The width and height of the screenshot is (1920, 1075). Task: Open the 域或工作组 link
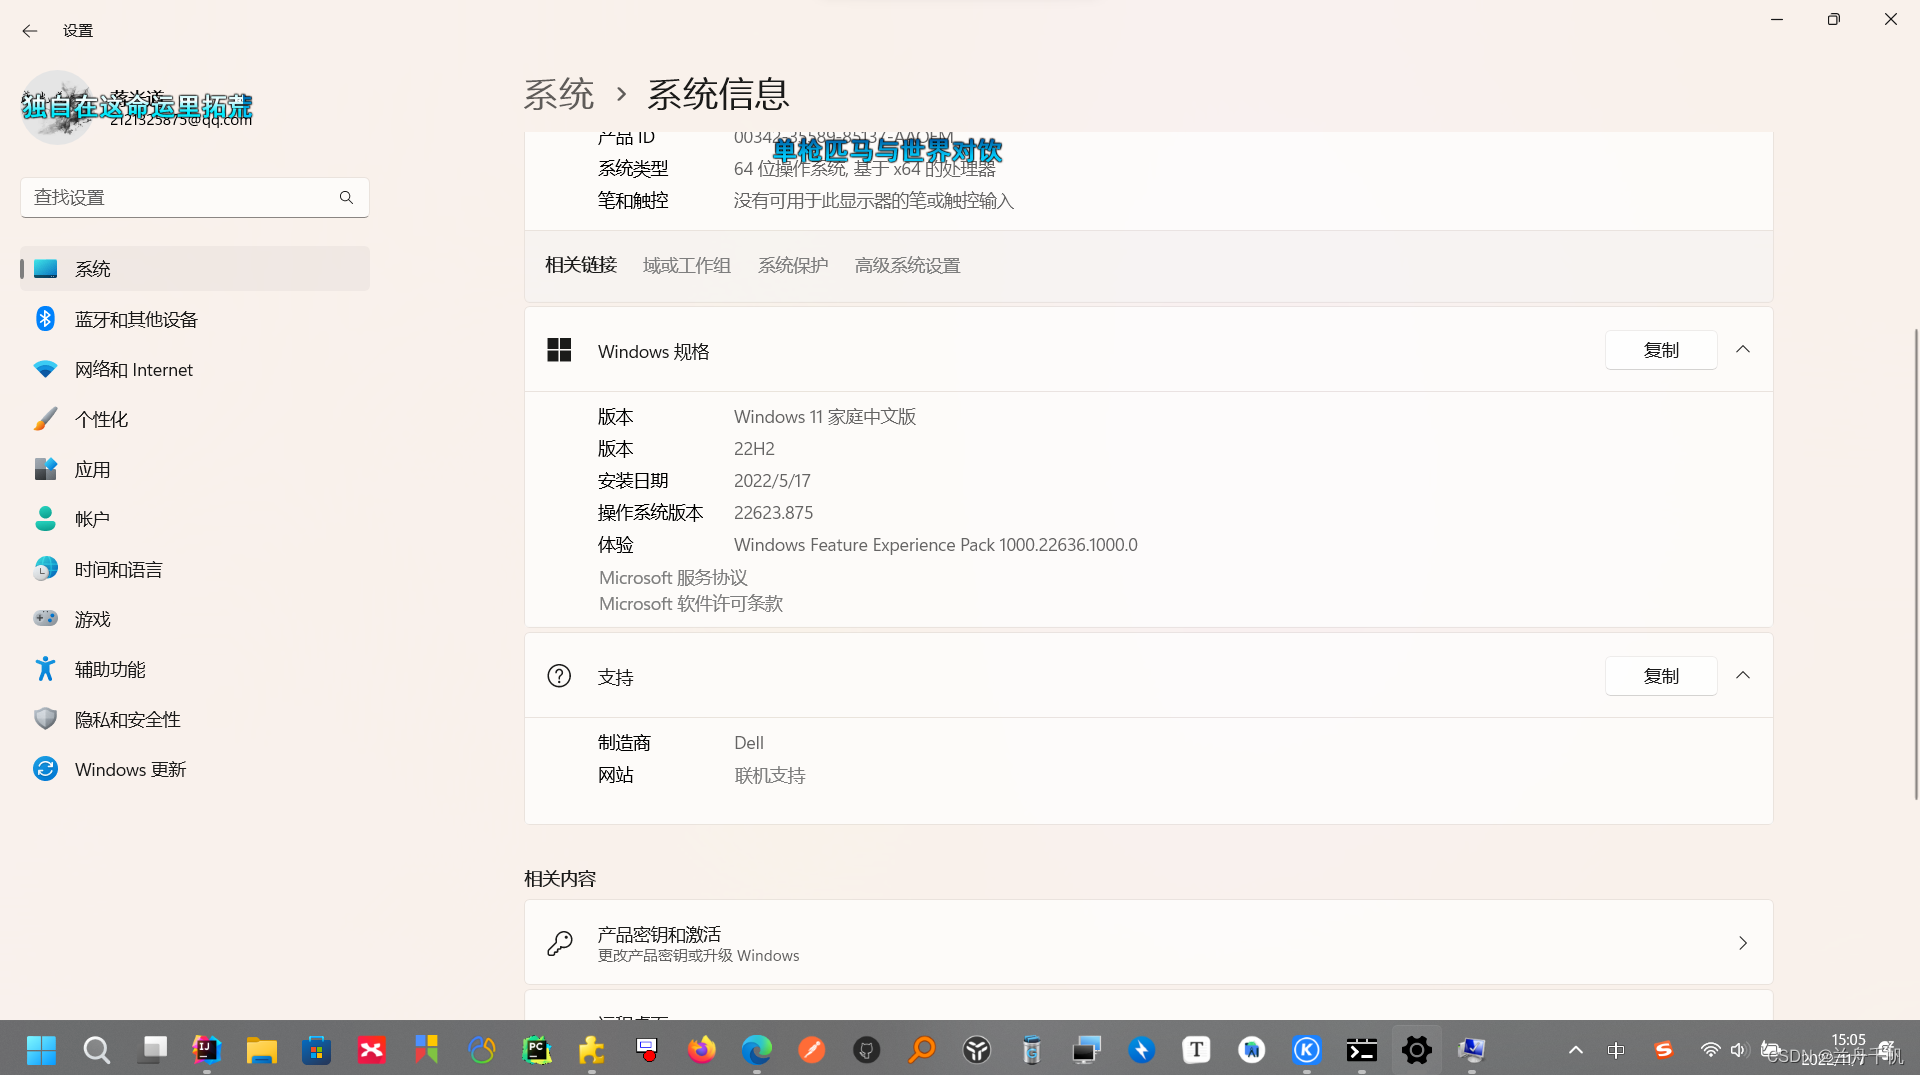point(687,265)
